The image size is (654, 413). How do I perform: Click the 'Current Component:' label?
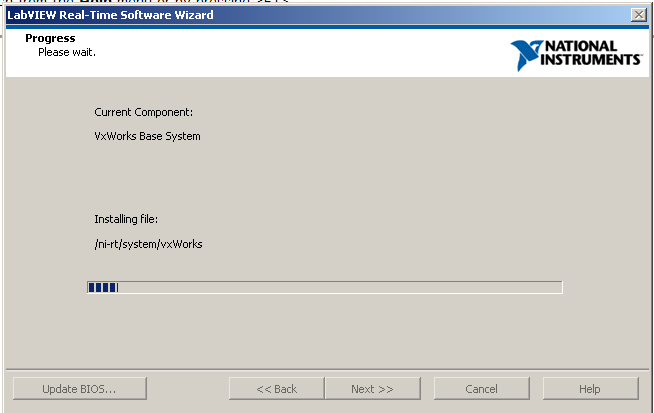tap(143, 112)
